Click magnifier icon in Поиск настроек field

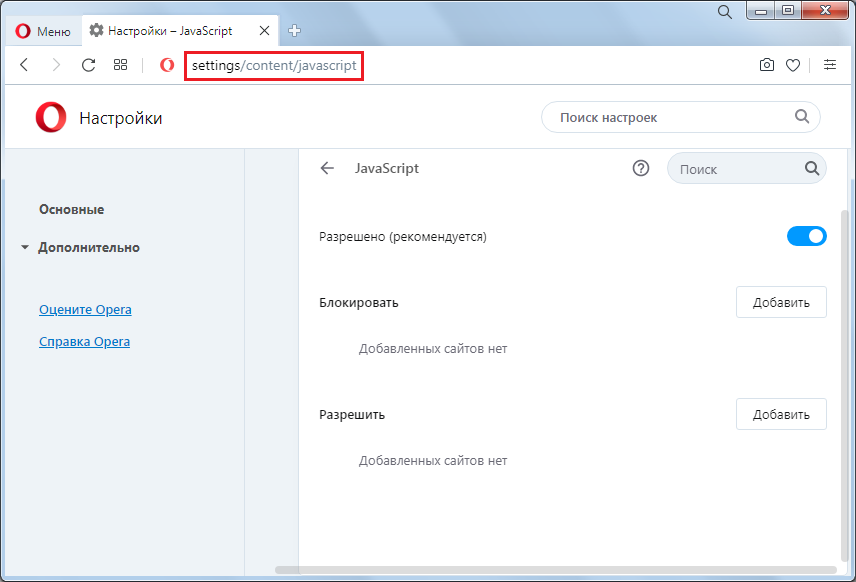801,116
